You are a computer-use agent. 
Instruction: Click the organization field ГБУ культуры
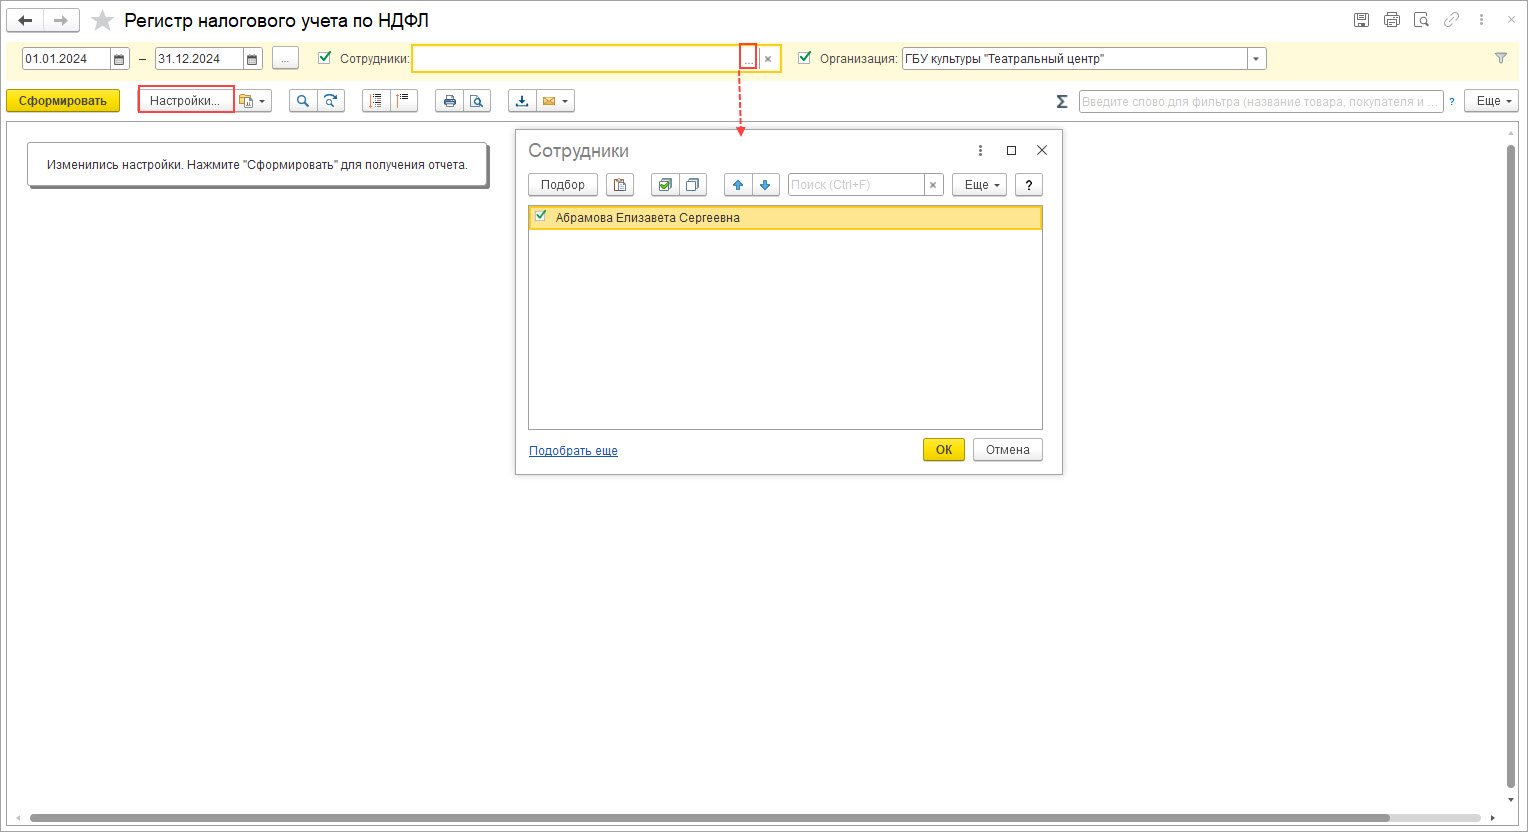coord(1074,59)
